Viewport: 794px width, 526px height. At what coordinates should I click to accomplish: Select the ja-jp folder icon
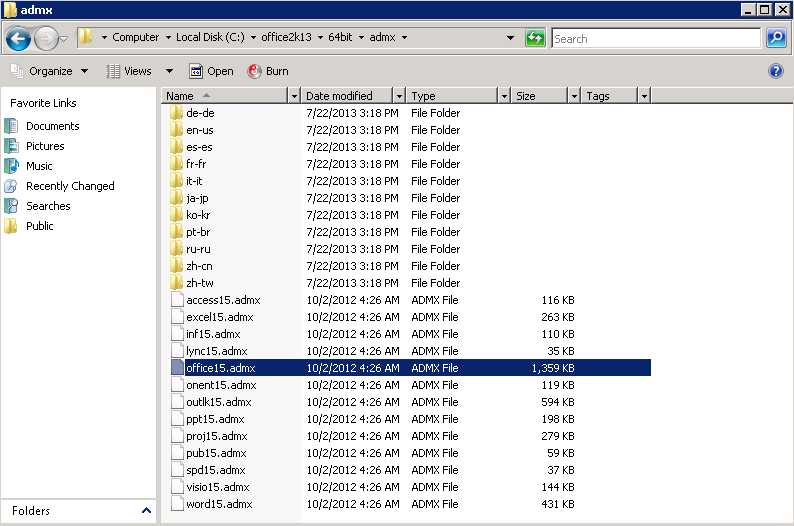coord(177,198)
